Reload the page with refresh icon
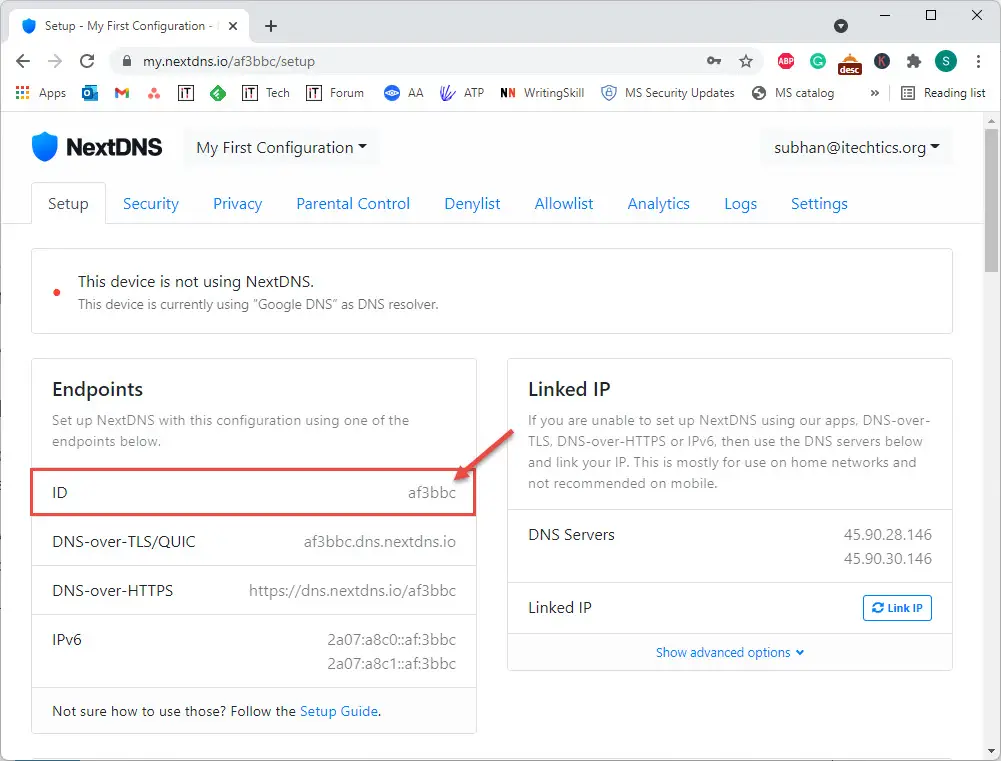 pos(87,61)
